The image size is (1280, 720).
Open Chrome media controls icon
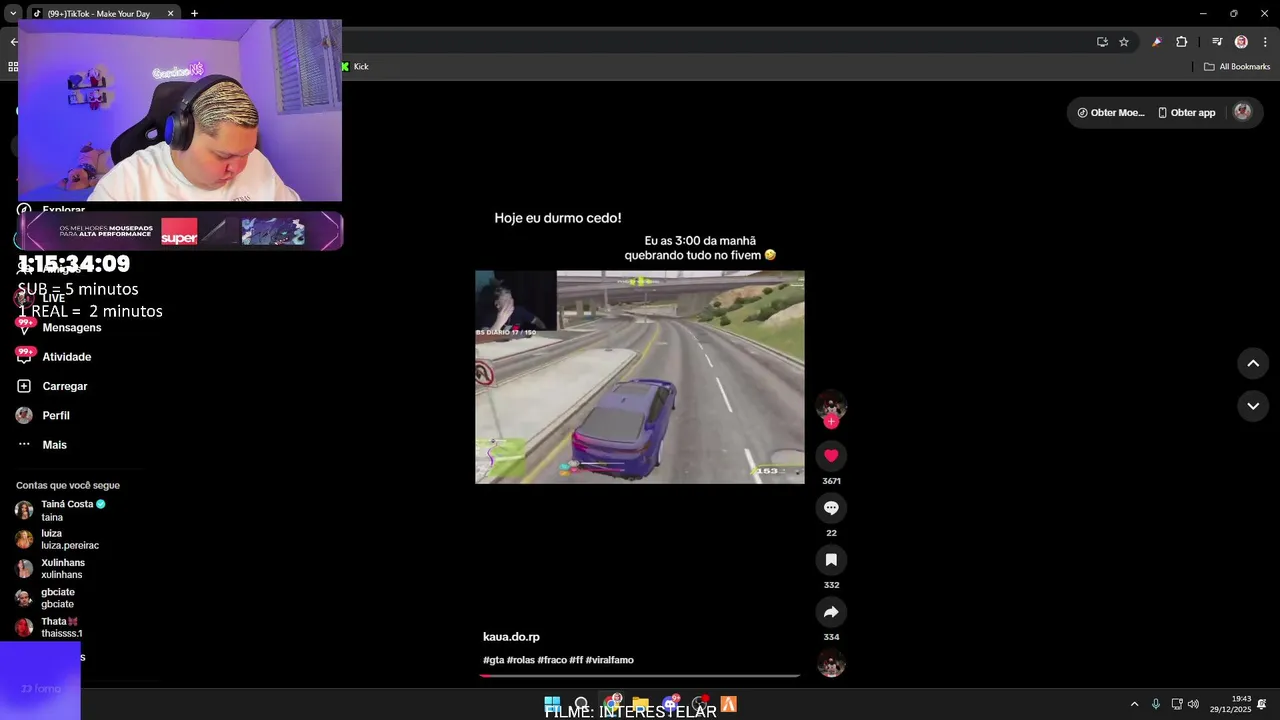tap(1217, 42)
